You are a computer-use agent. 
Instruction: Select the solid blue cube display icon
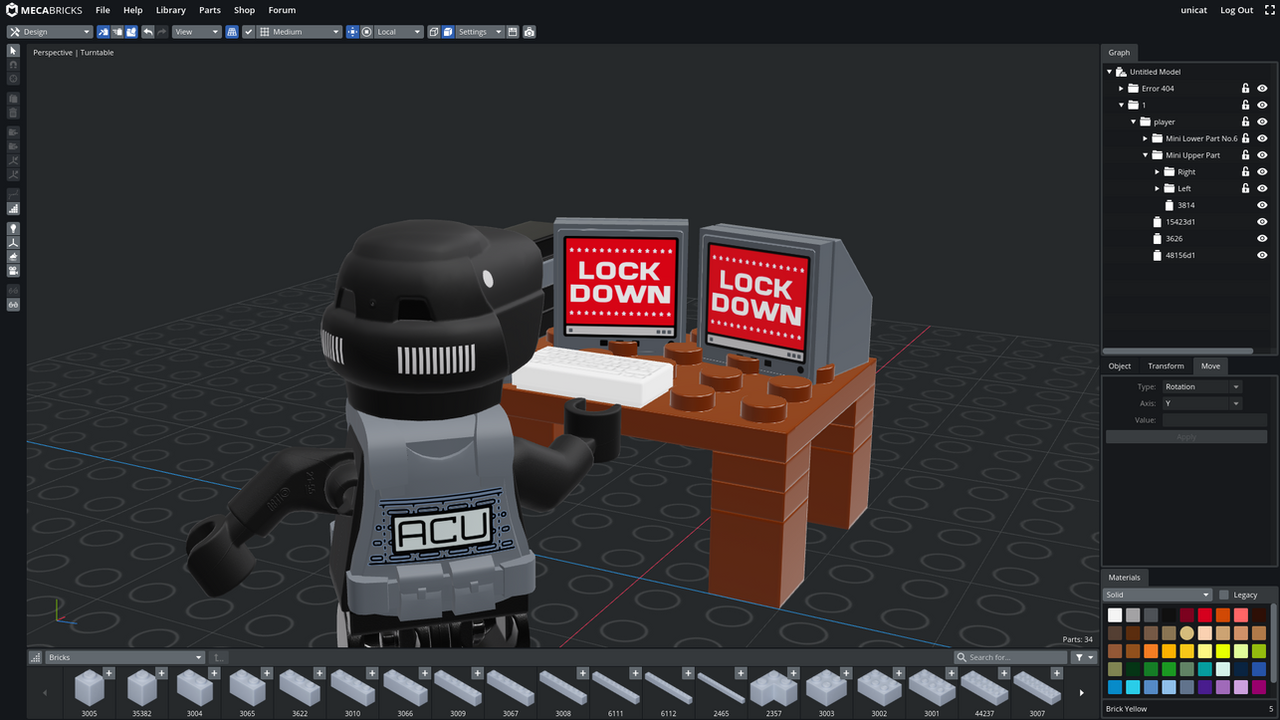448,32
